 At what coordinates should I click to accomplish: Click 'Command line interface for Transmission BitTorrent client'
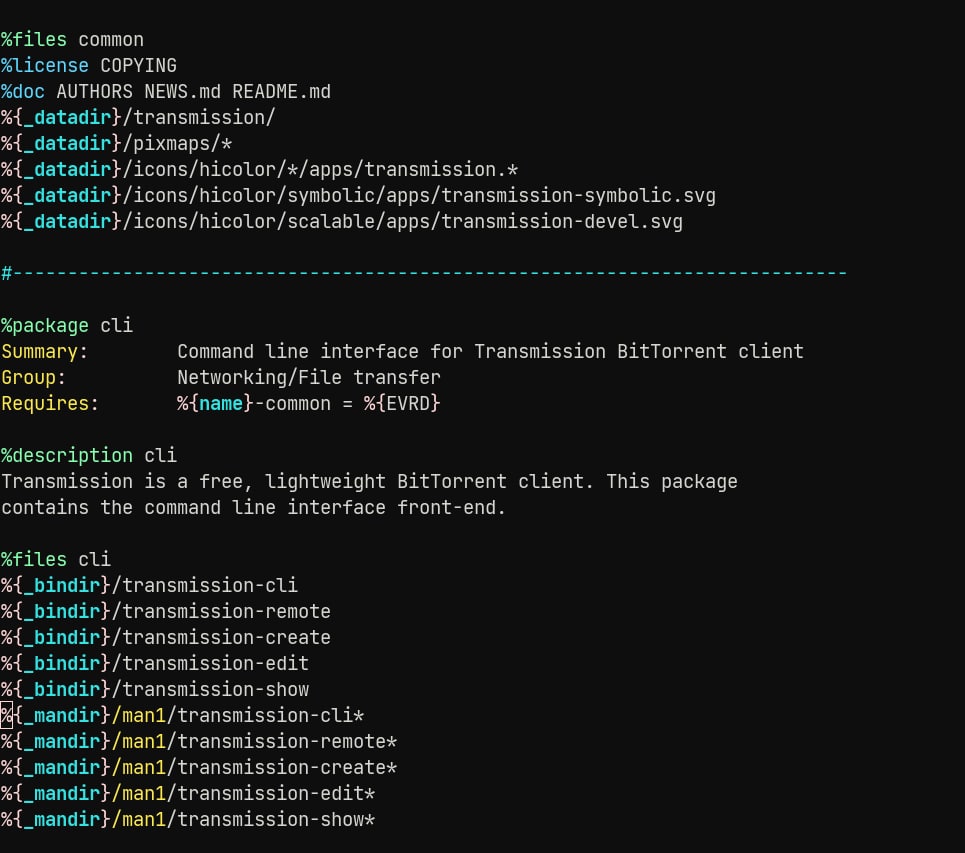point(491,351)
